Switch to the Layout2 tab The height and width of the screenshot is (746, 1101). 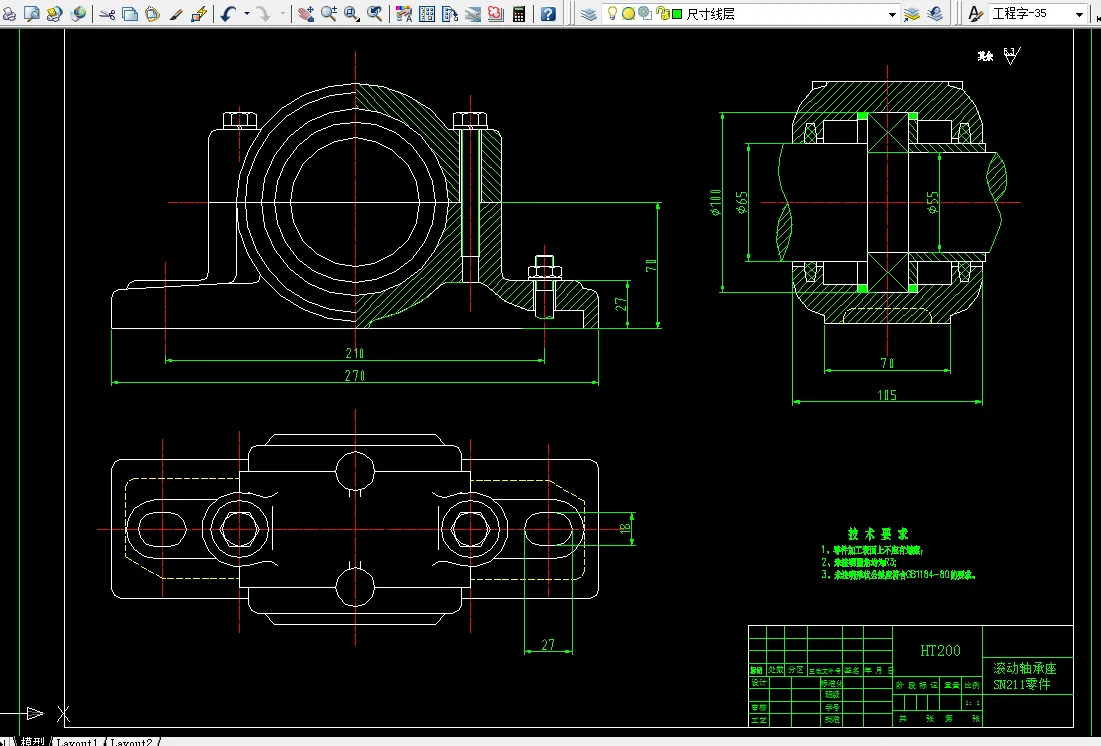coord(131,742)
